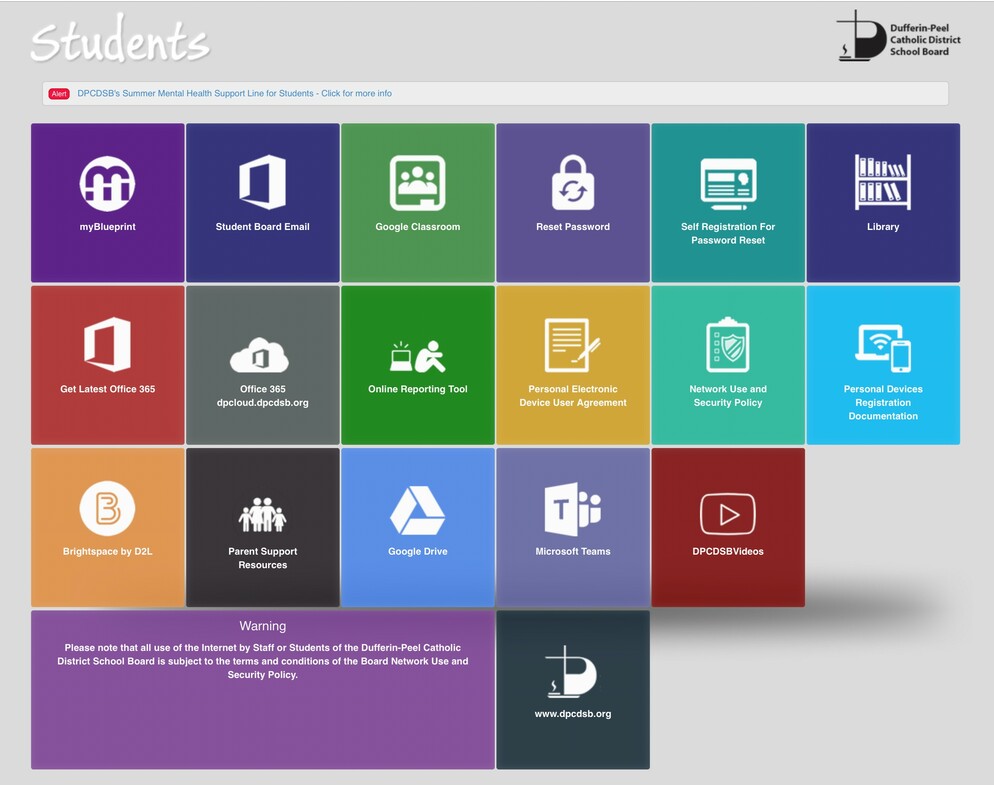Launch the Google Classroom icon
Viewport: 994px width, 785px height.
(x=417, y=183)
